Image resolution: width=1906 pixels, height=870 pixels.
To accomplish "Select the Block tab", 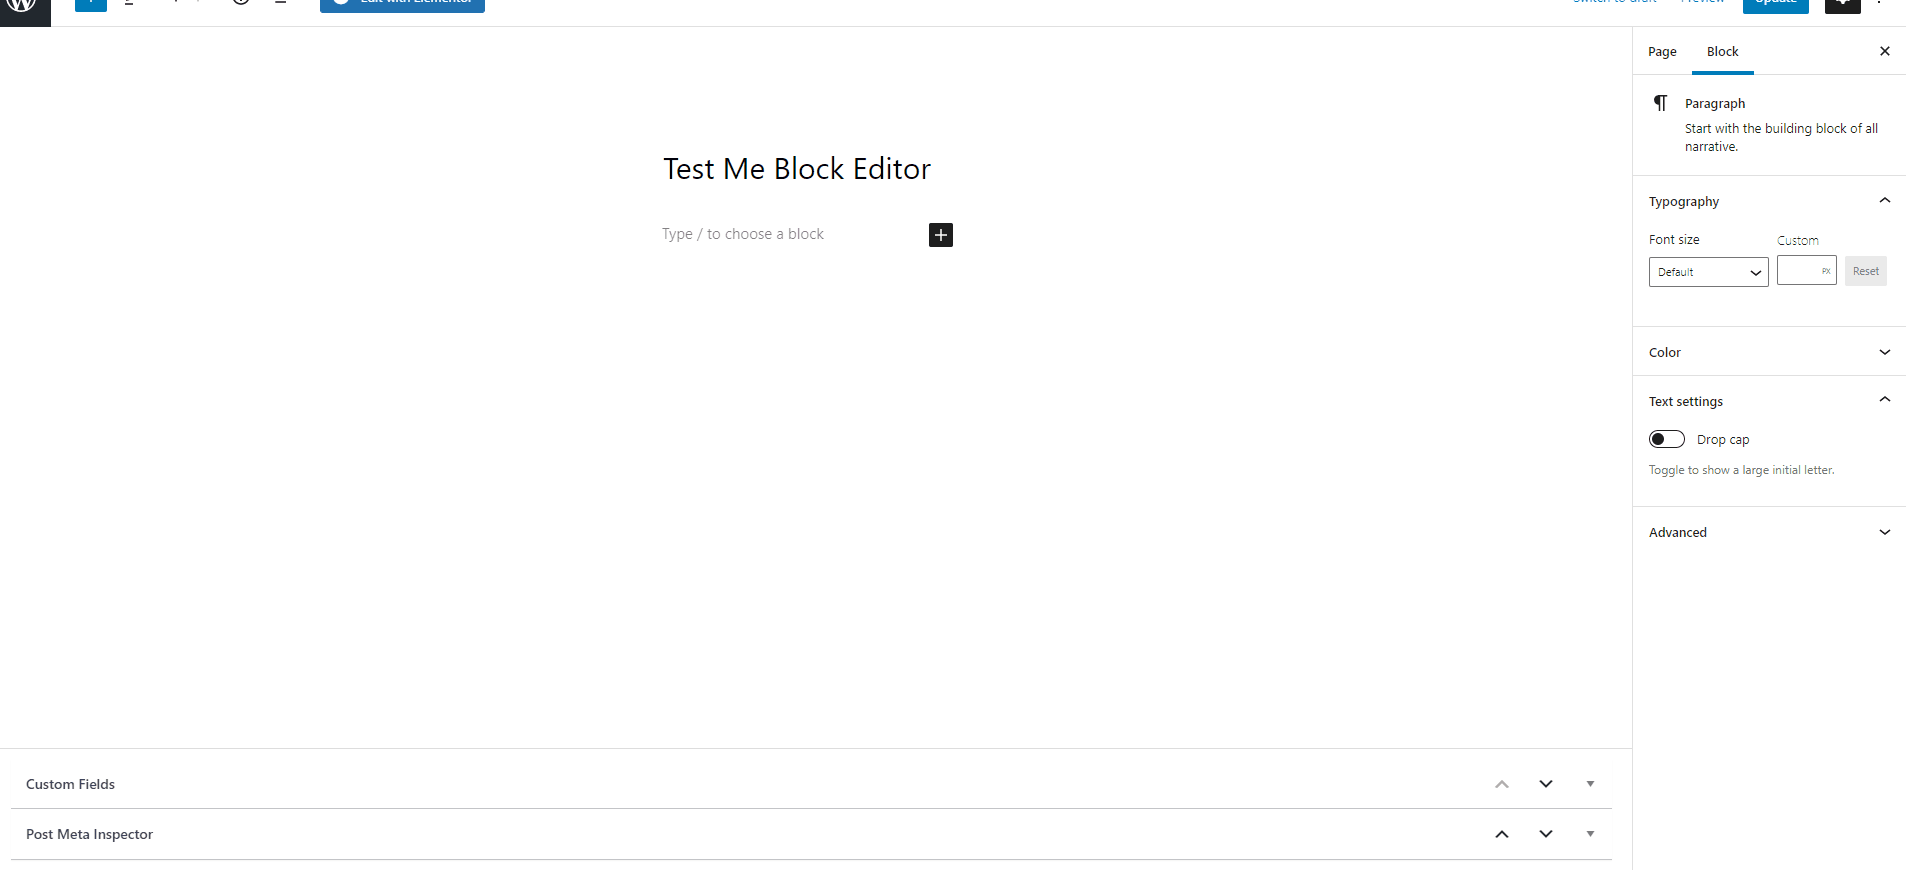I will [x=1722, y=52].
